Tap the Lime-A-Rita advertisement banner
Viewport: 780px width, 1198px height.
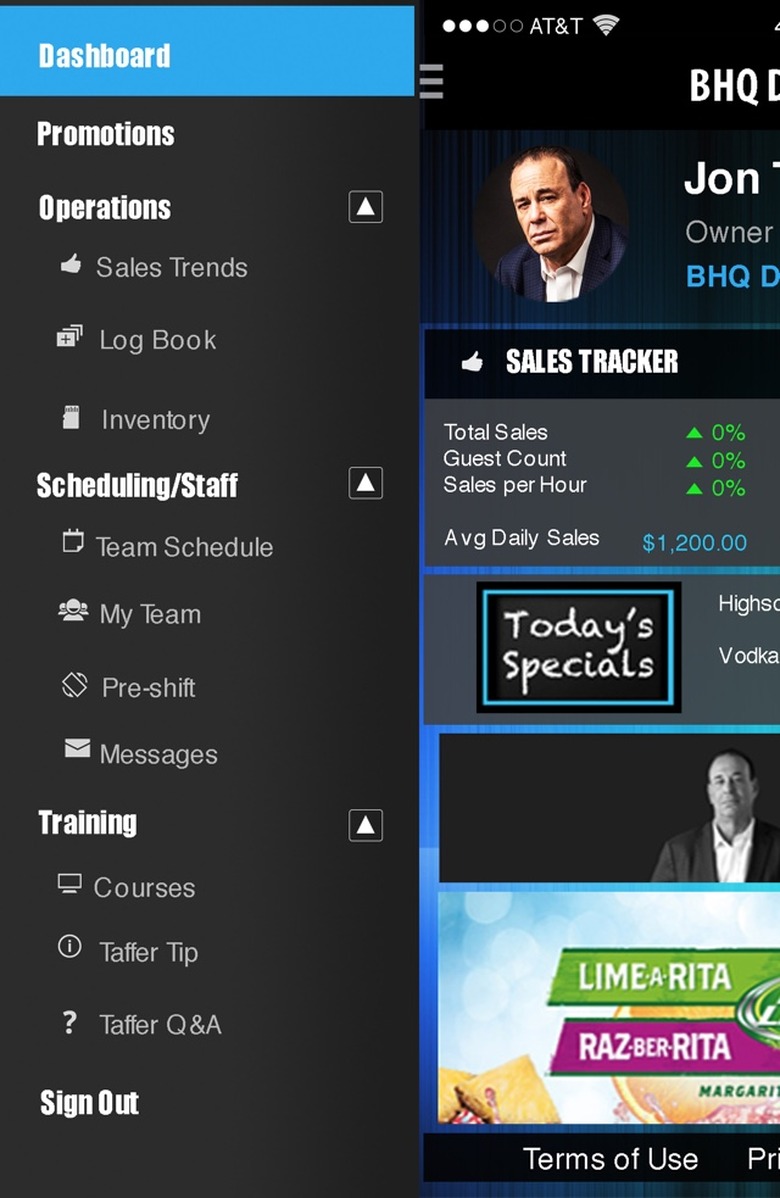[x=609, y=1007]
